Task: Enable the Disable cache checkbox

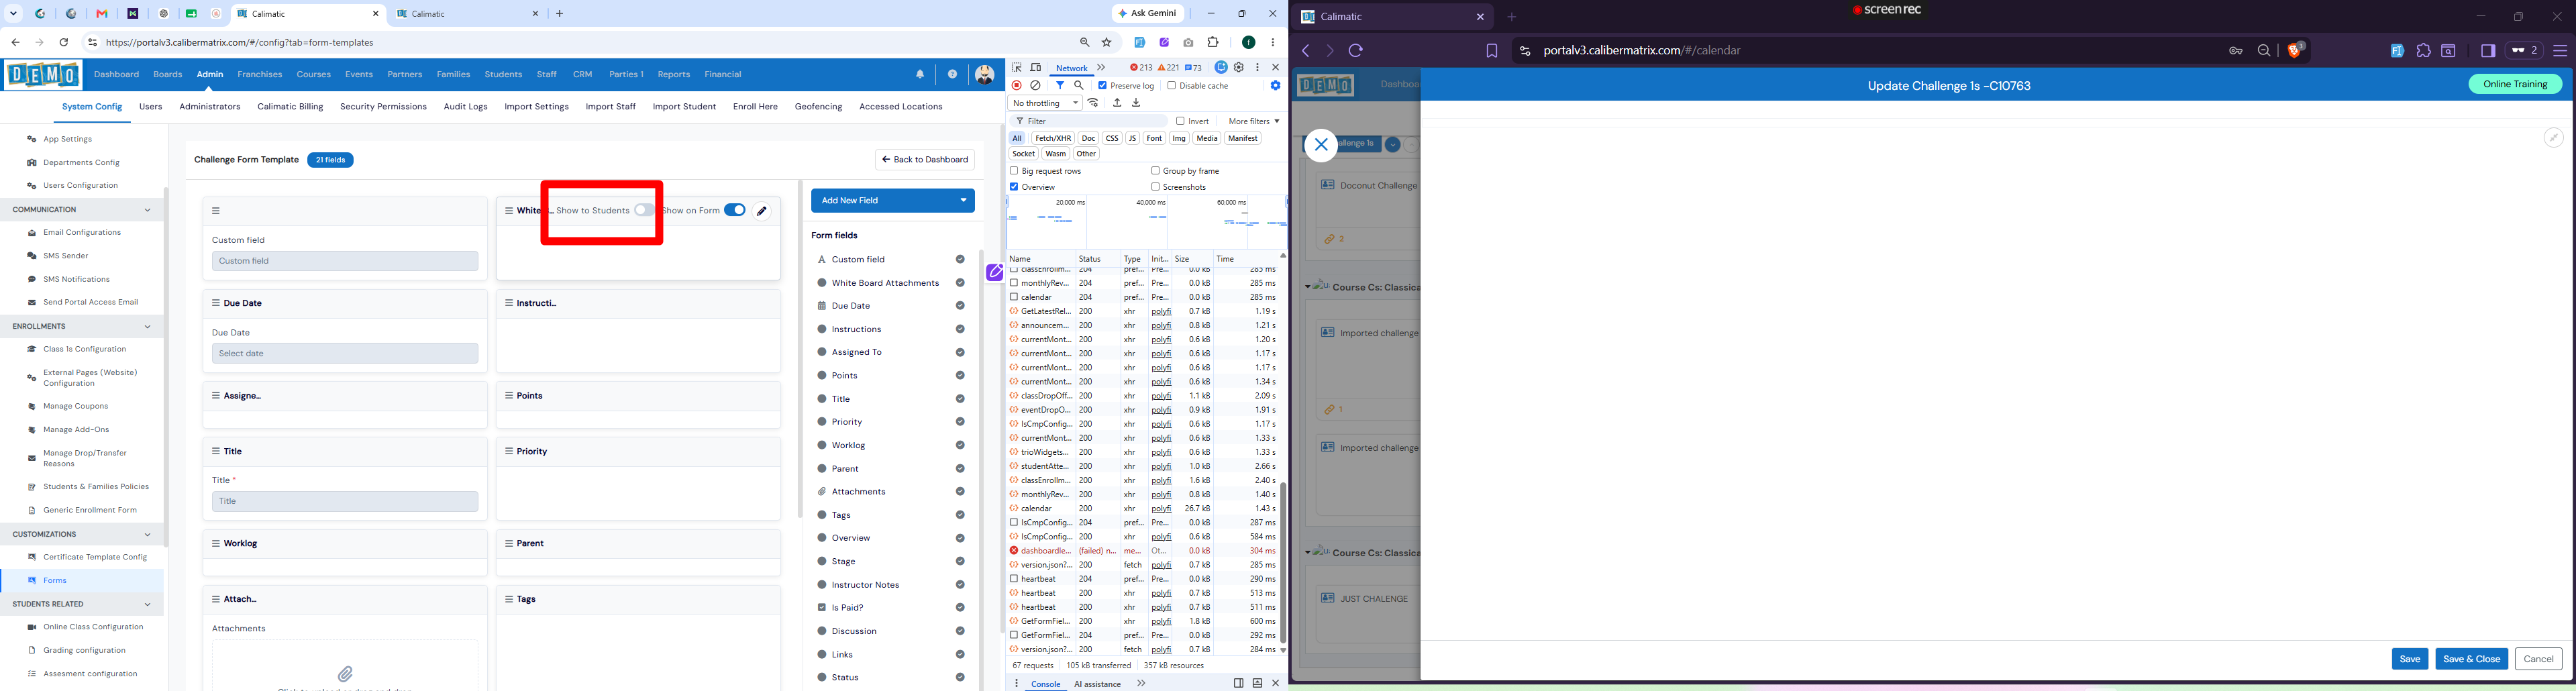Action: click(x=1172, y=86)
